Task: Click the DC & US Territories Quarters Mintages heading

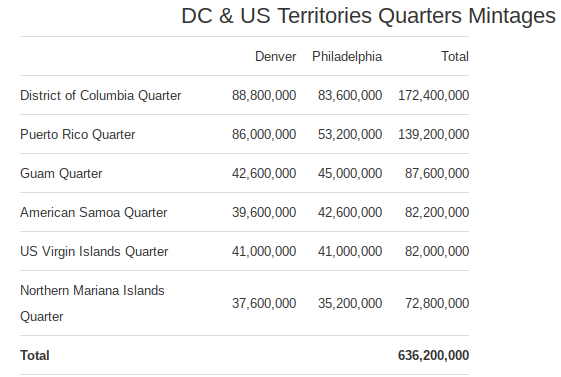Action: (x=369, y=16)
